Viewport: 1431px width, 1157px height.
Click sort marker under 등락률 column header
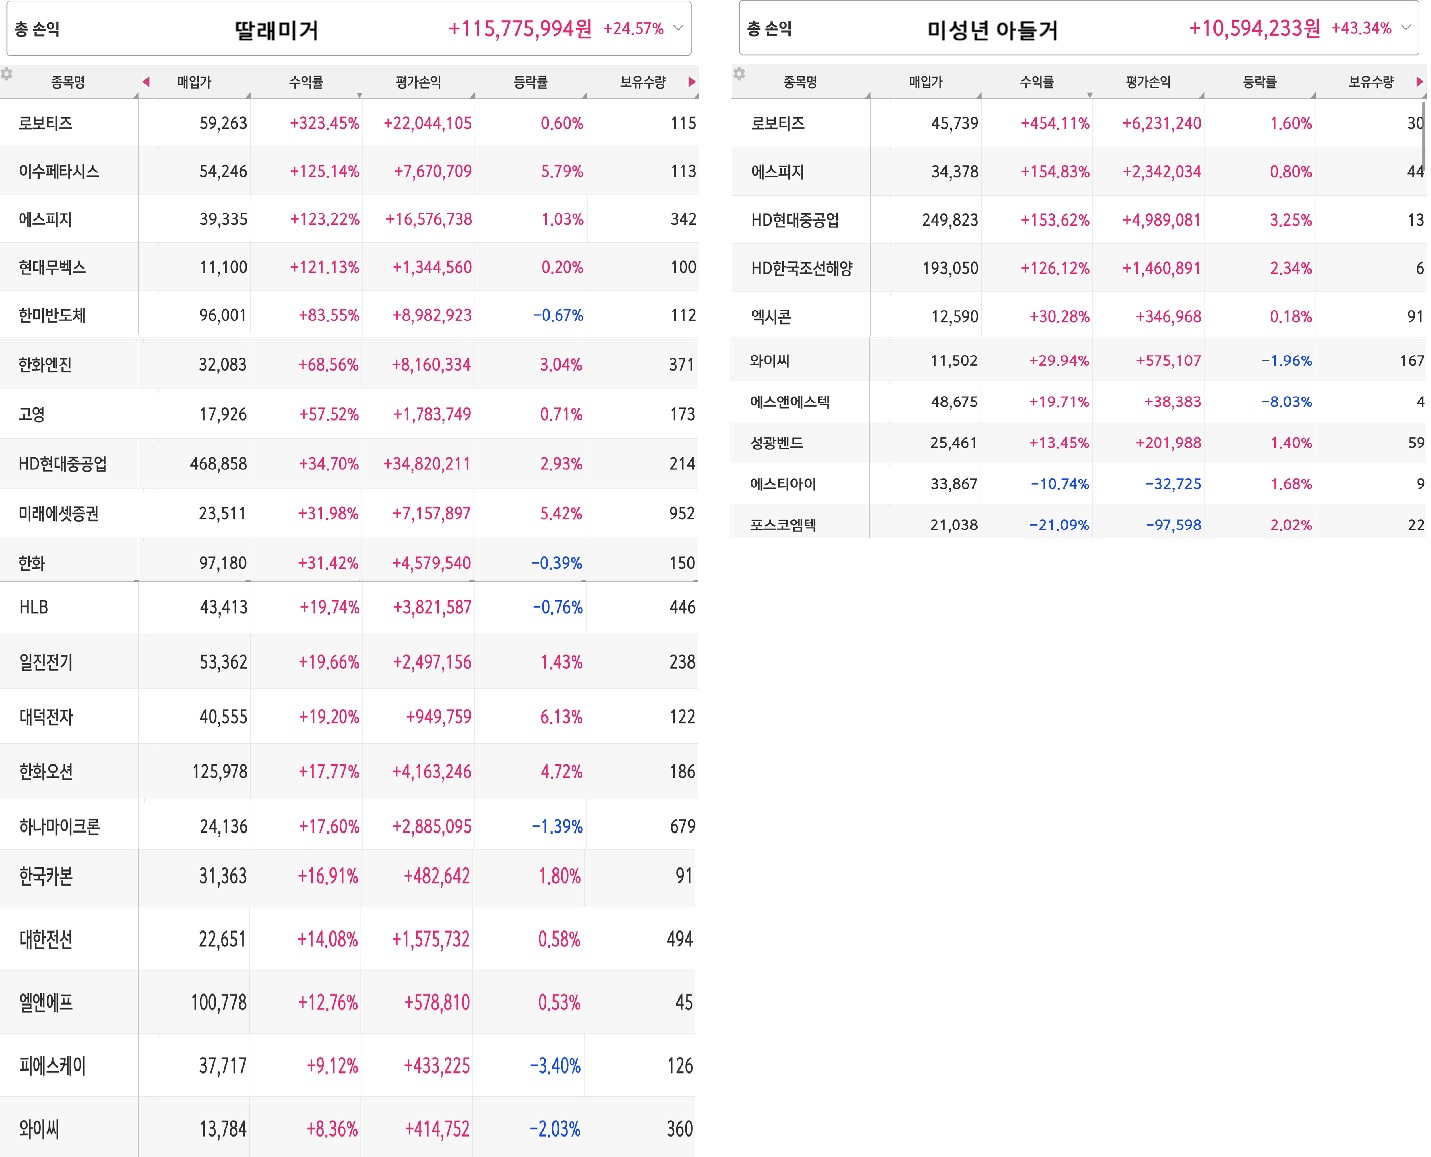pos(583,93)
